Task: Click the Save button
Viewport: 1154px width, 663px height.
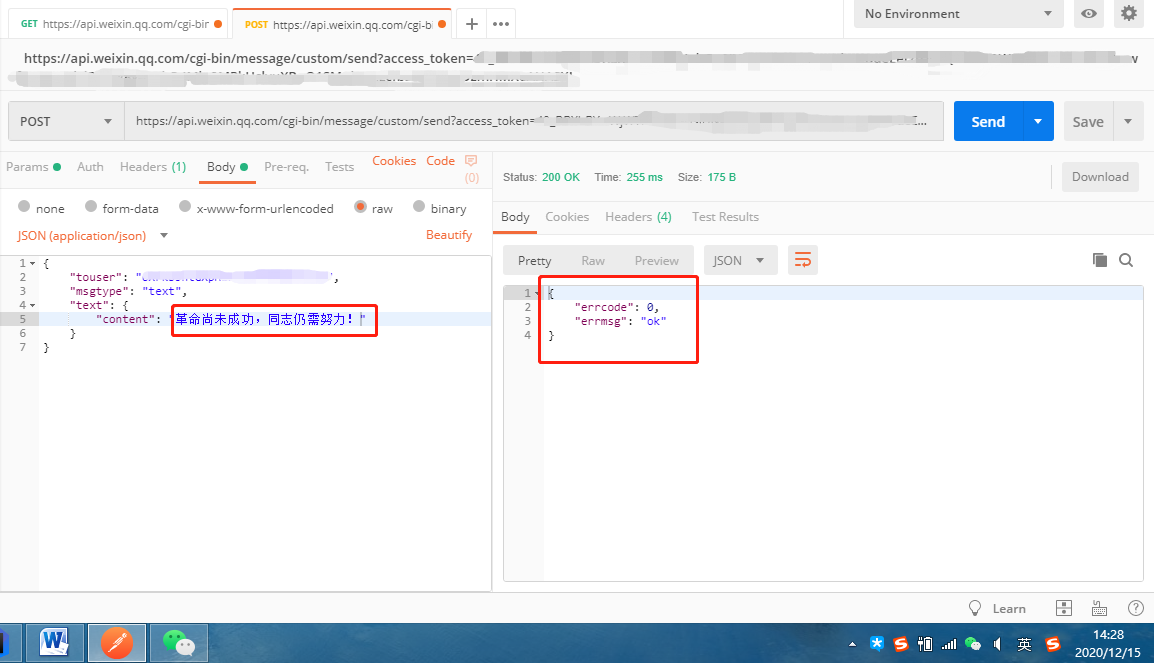Action: coord(1088,121)
